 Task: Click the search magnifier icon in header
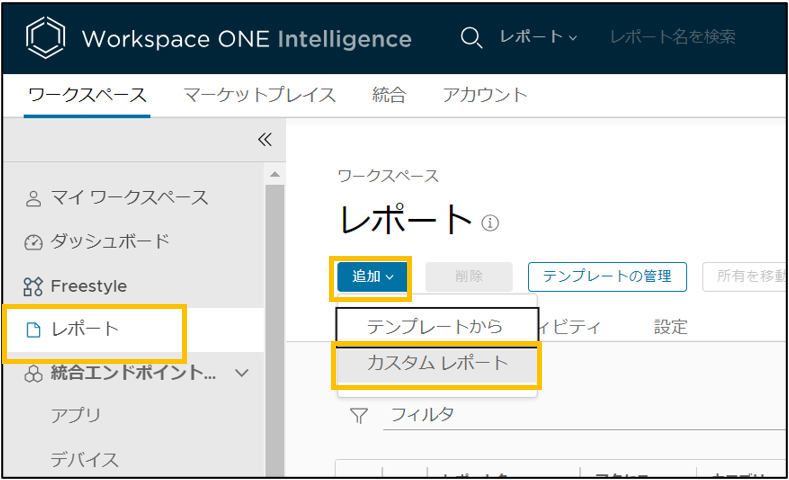pyautogui.click(x=471, y=38)
